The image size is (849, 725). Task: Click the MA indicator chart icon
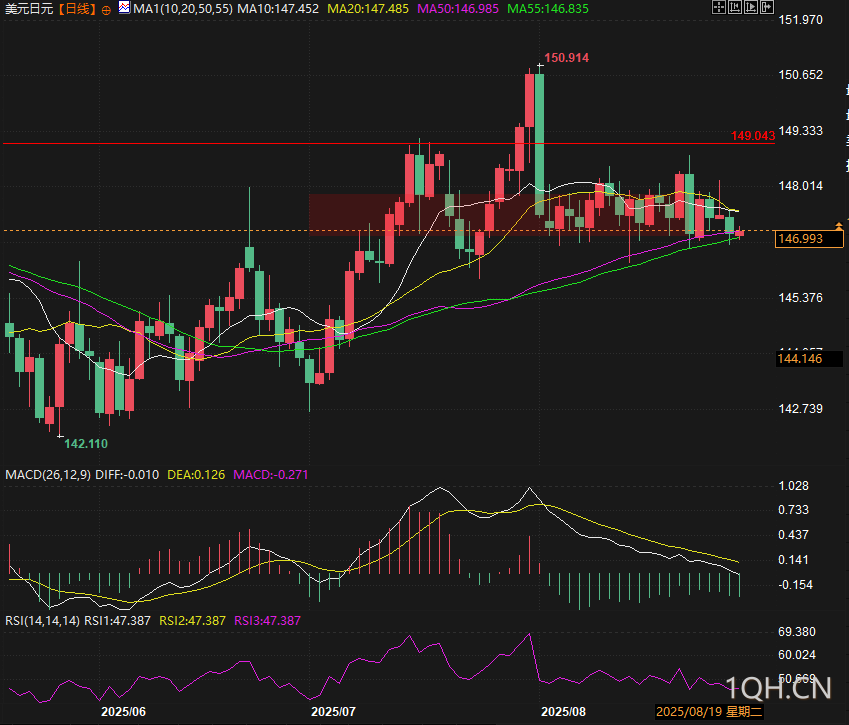122,8
